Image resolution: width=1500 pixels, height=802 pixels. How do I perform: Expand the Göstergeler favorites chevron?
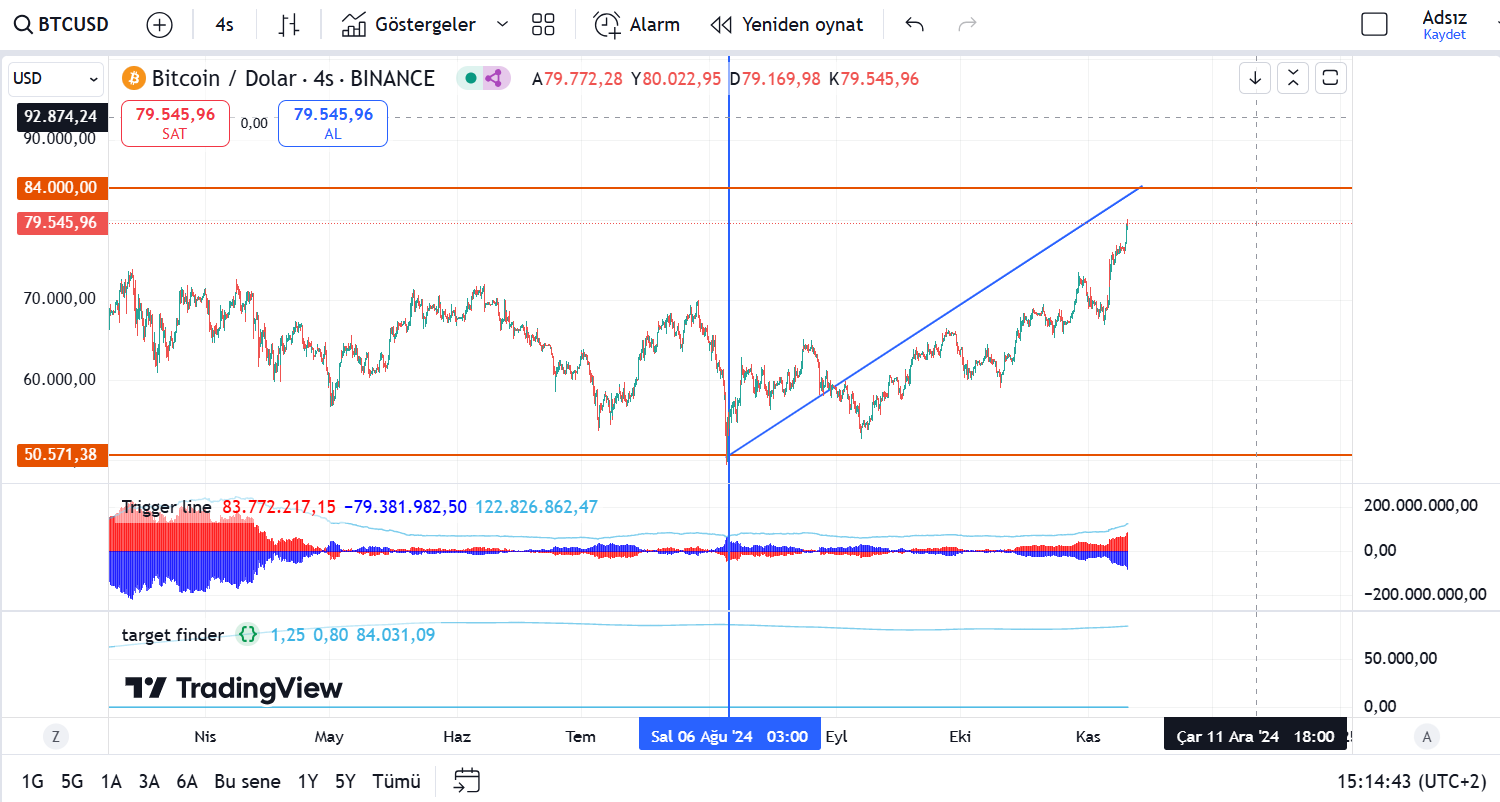(502, 25)
